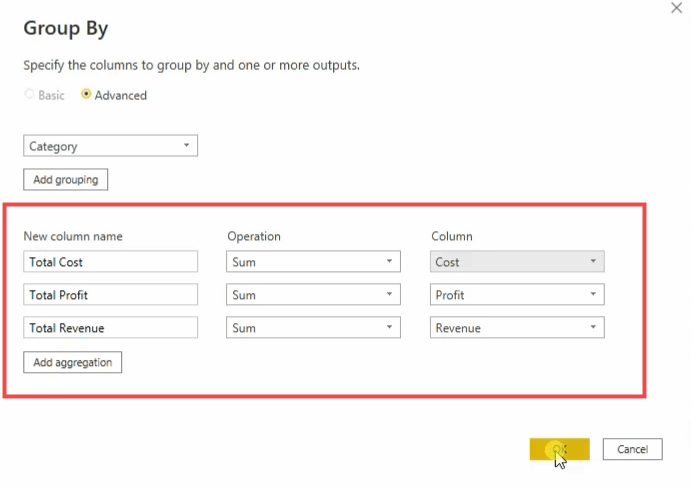This screenshot has width=692, height=487.
Task: Click the Add aggregation button
Action: 72,362
